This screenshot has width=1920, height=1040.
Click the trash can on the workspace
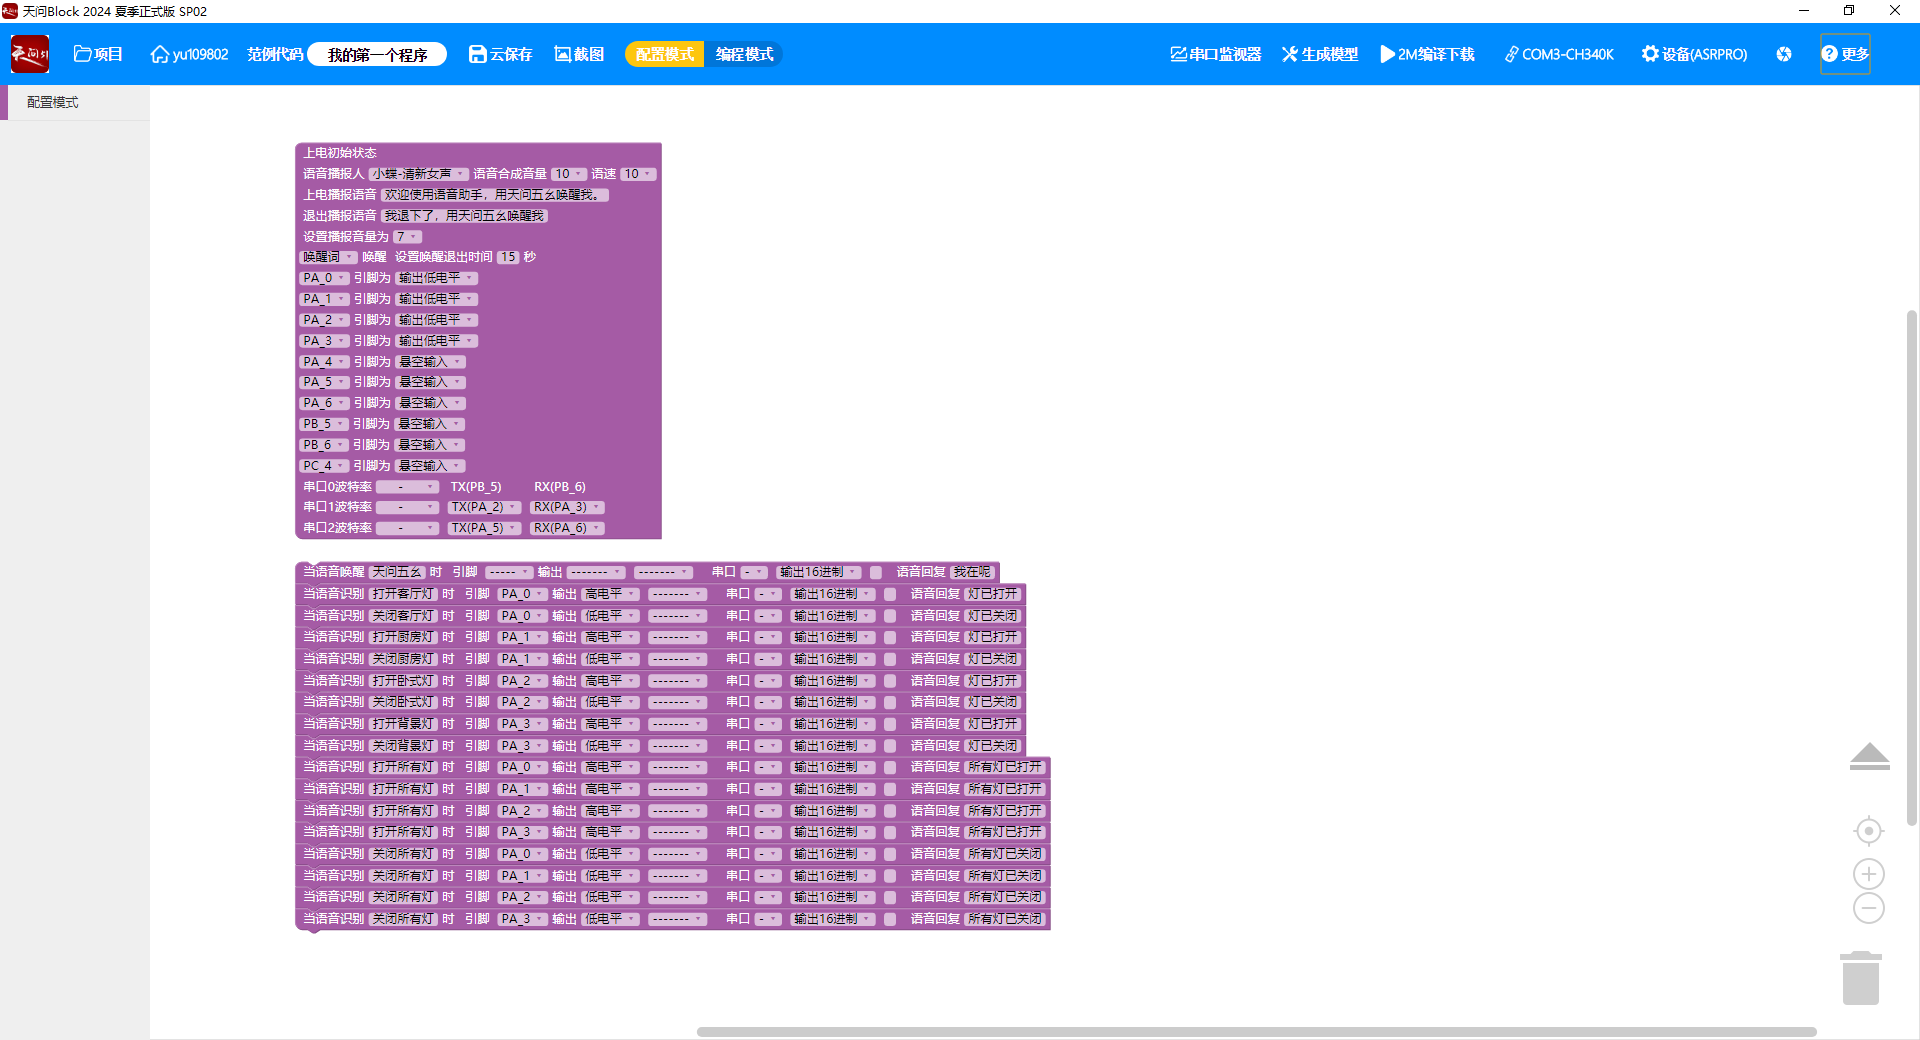point(1860,978)
